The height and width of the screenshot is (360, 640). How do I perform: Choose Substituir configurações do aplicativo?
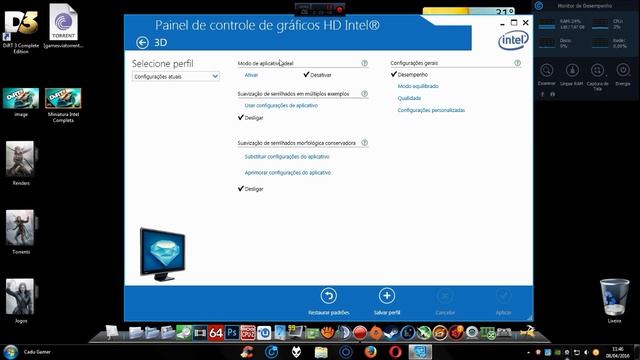pyautogui.click(x=287, y=157)
